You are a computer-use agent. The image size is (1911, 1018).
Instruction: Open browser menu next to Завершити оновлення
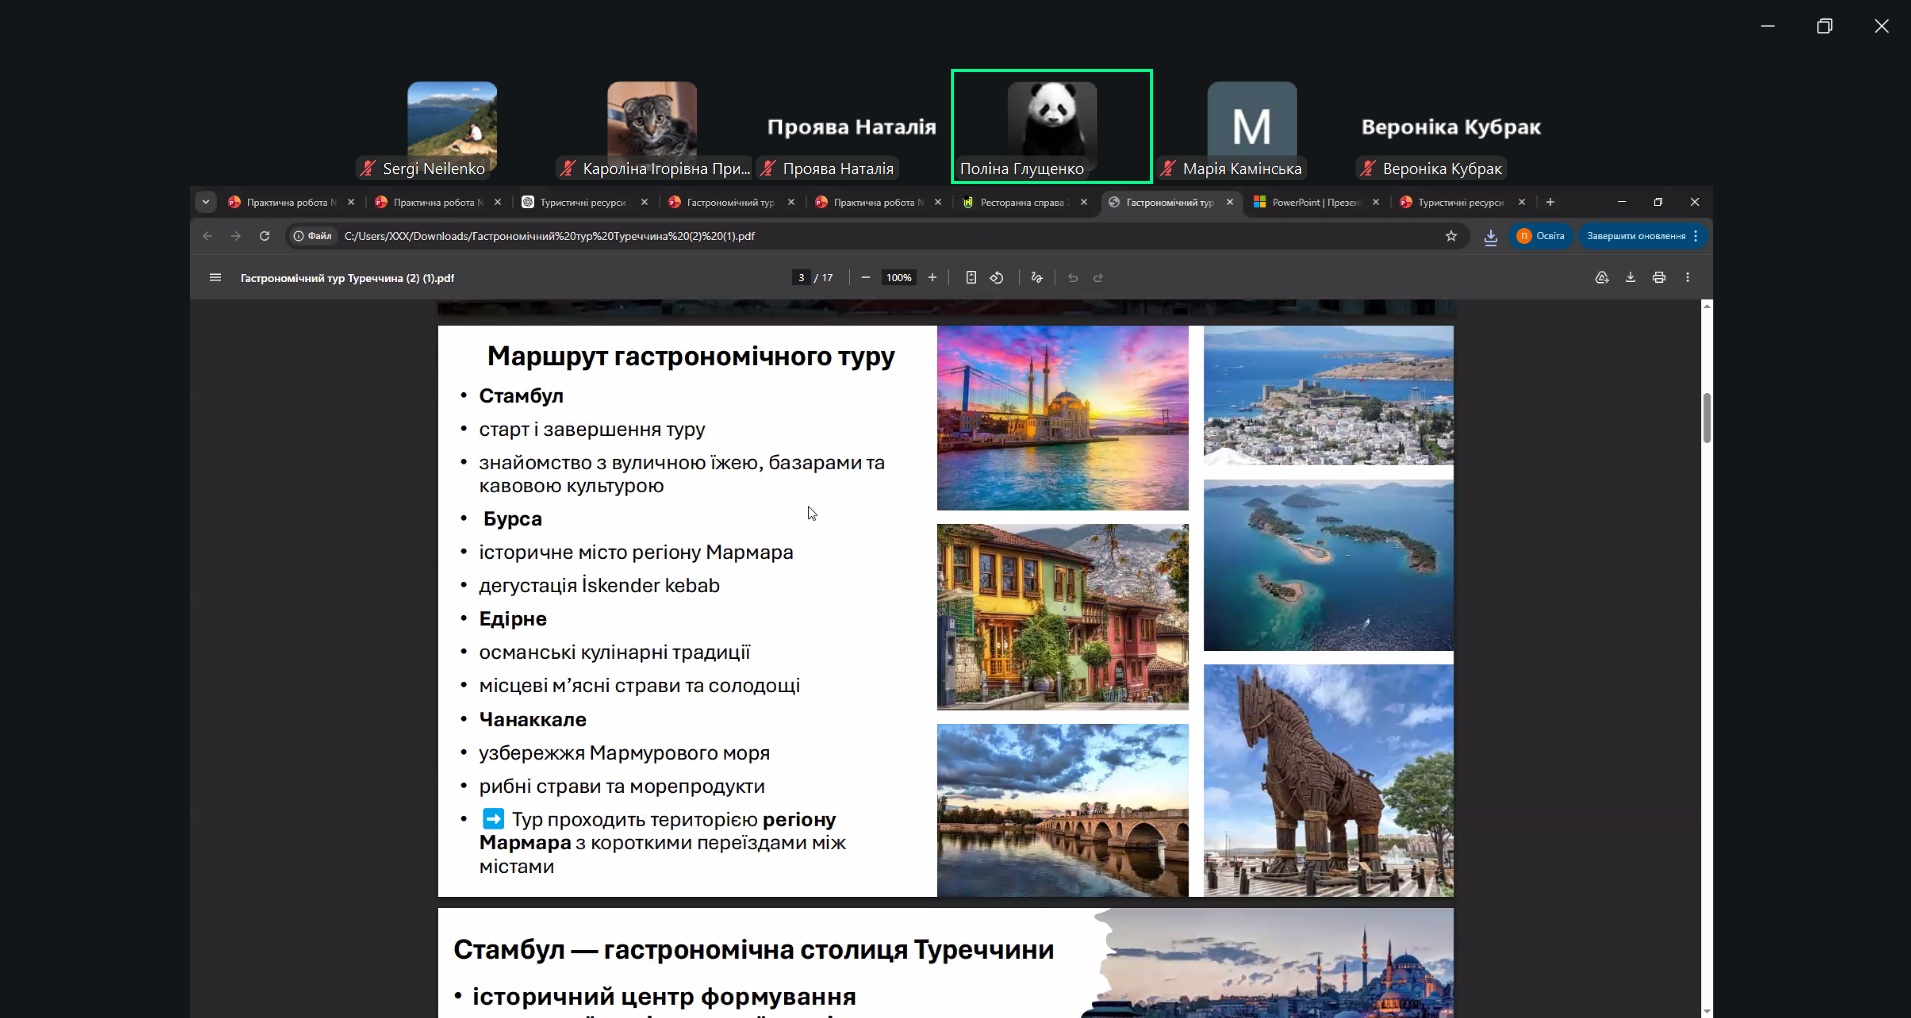point(1696,236)
